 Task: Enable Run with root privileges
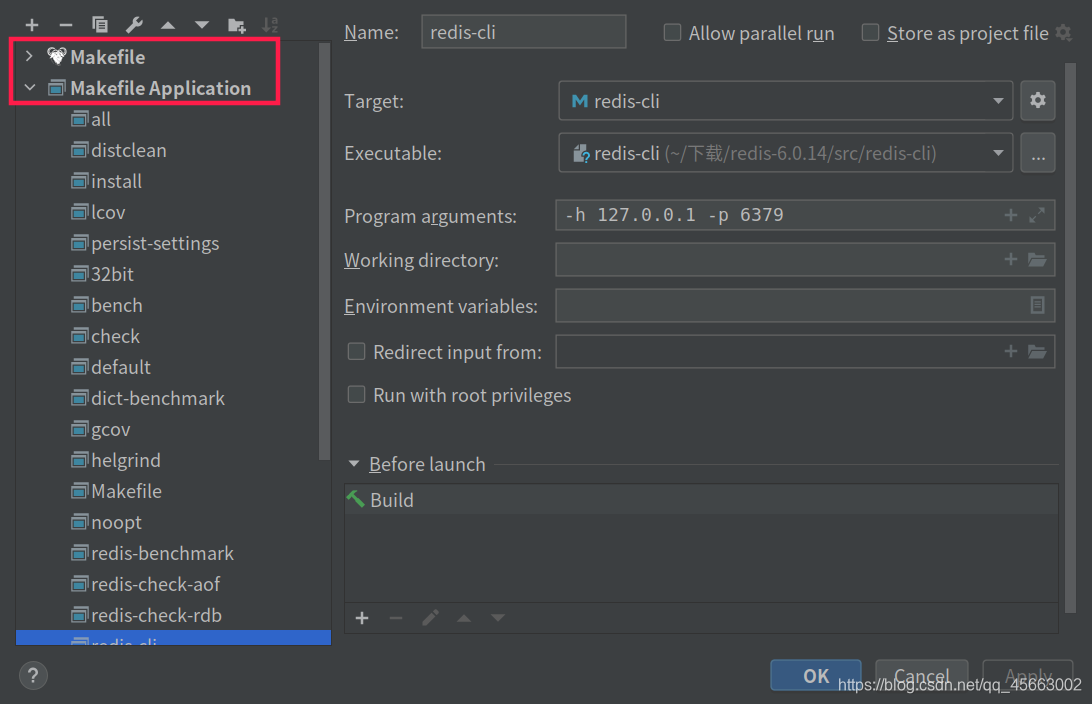tap(356, 394)
